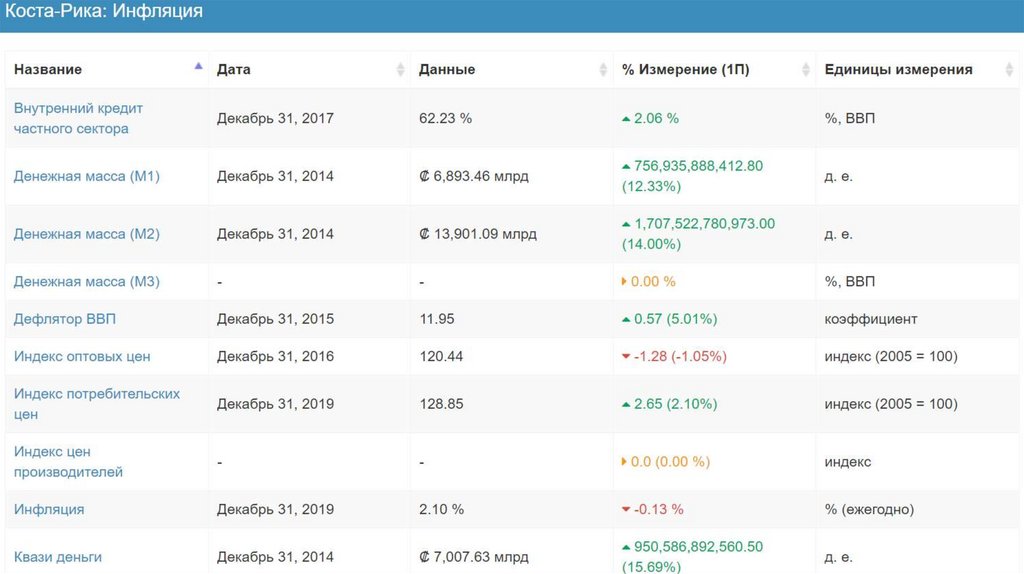Open the Квази деньги link

point(58,557)
